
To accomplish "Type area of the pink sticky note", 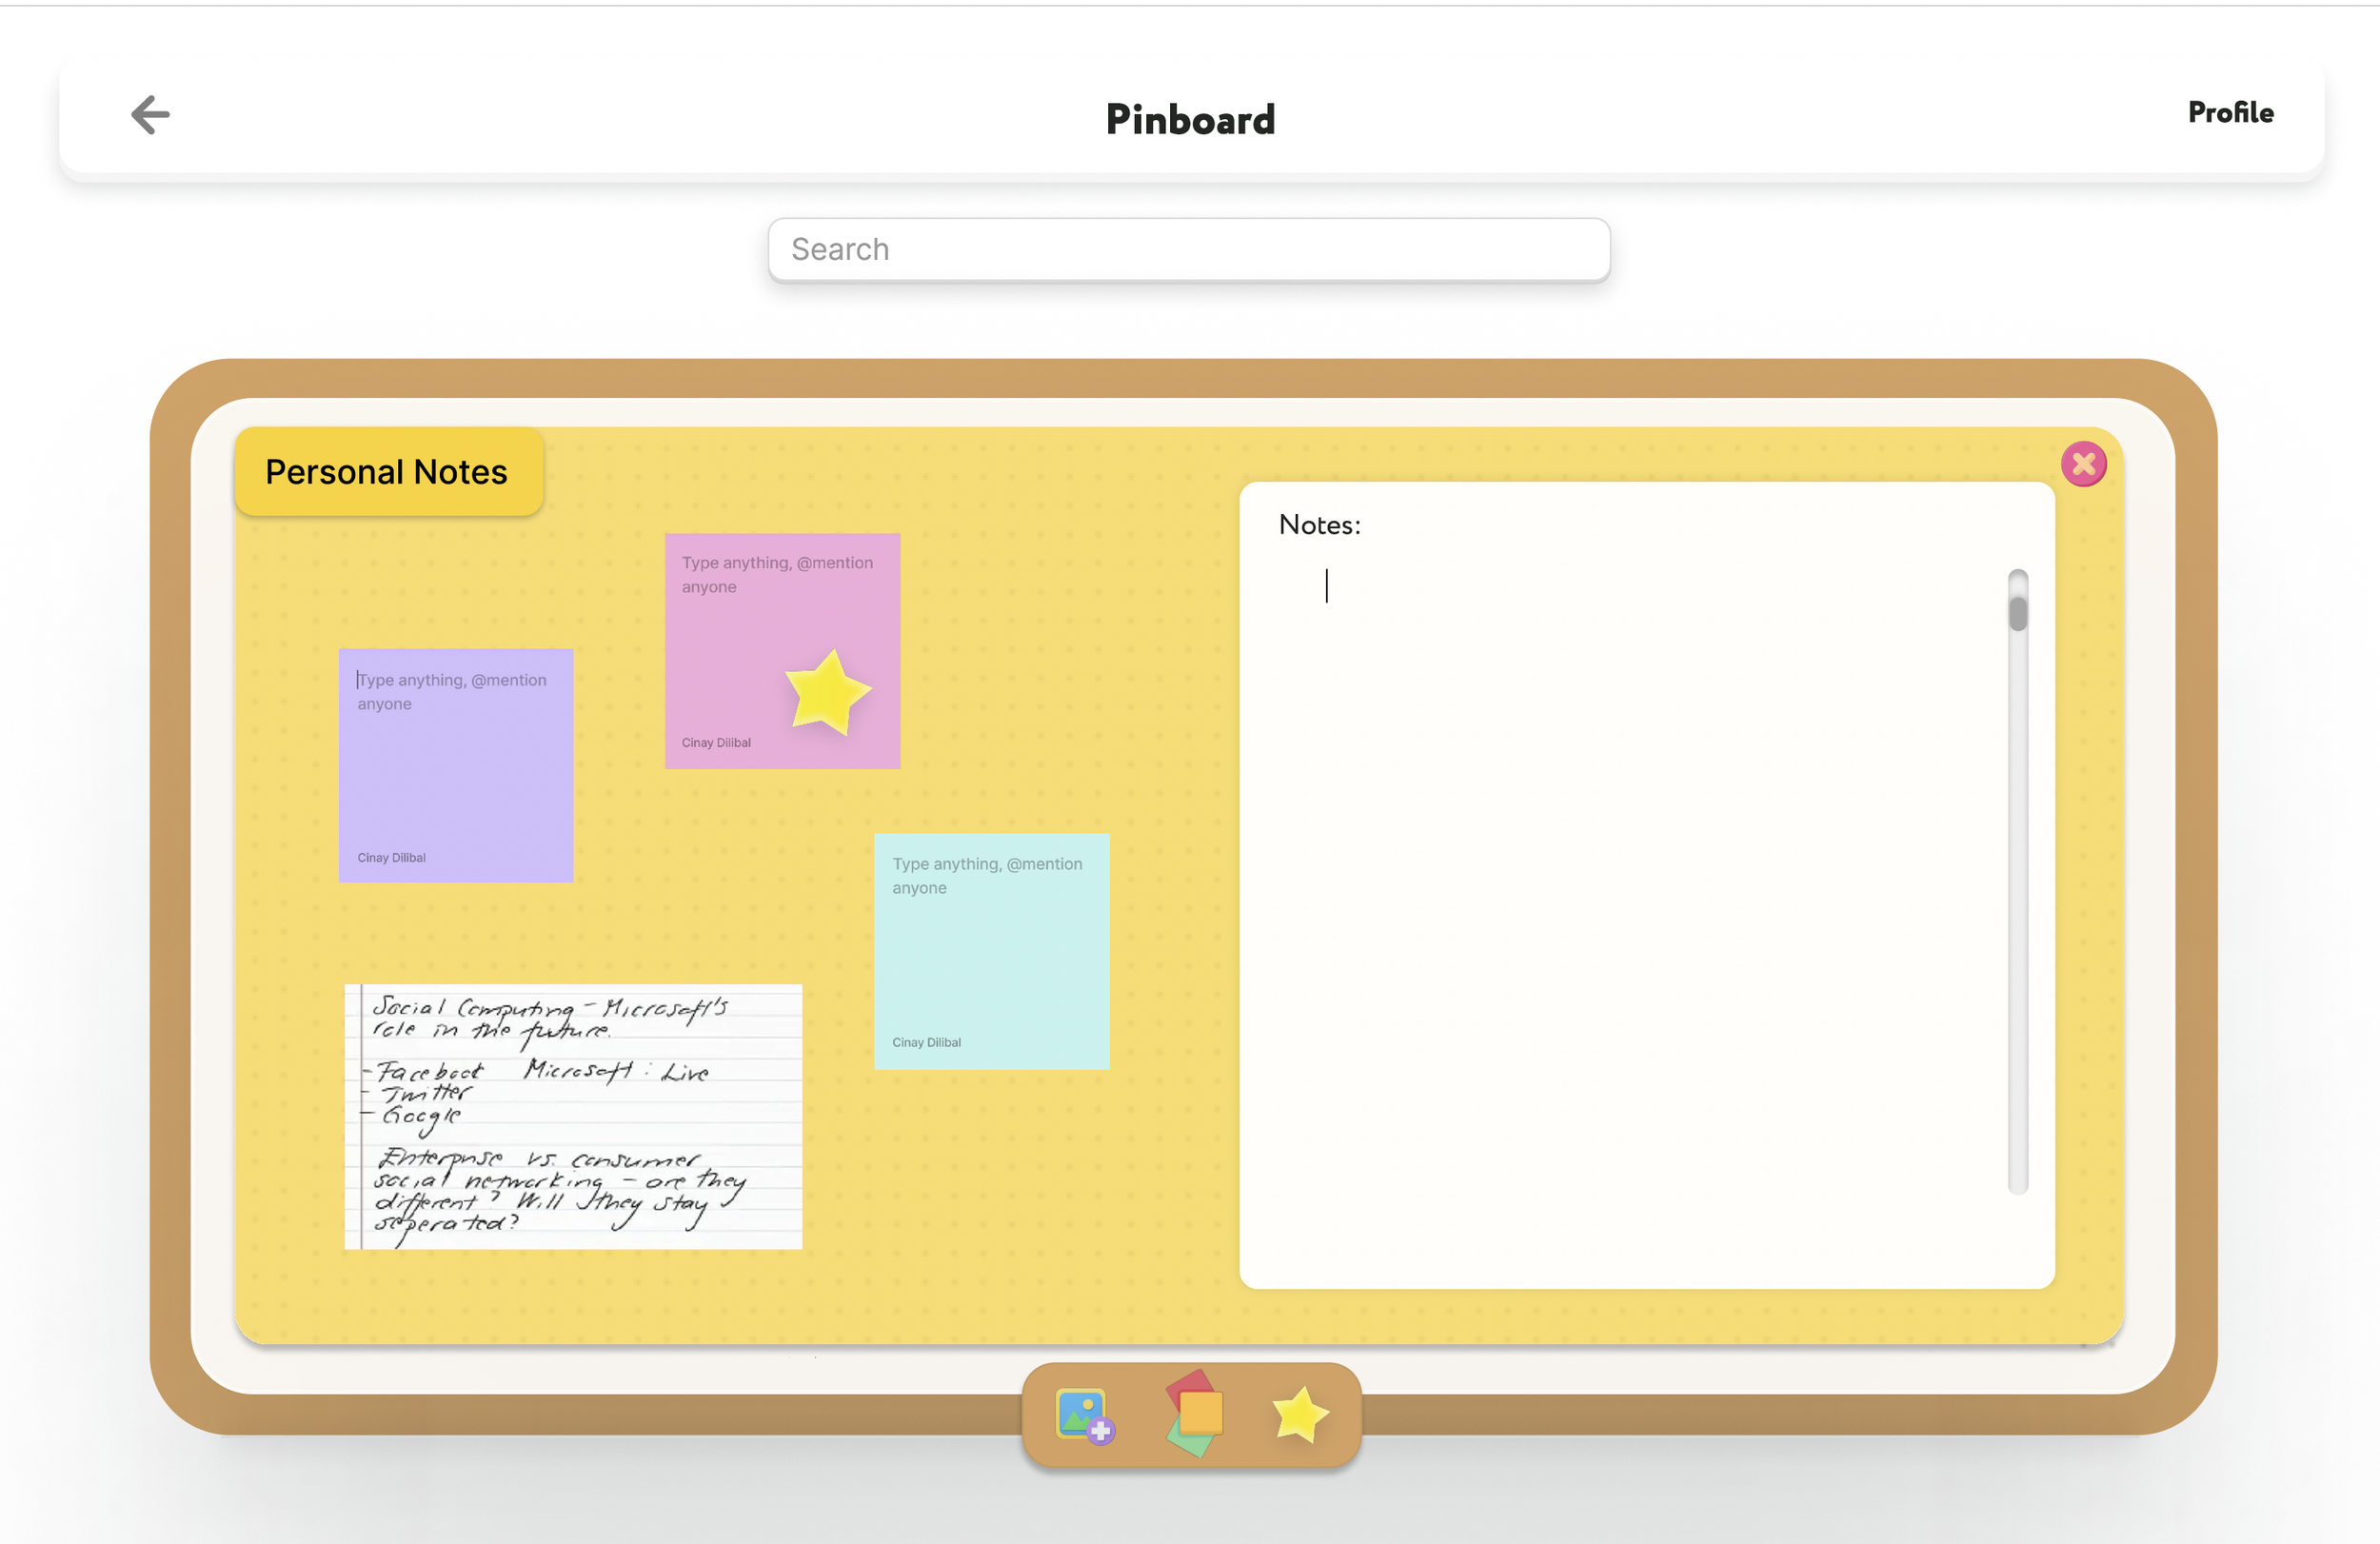I will click(x=778, y=575).
